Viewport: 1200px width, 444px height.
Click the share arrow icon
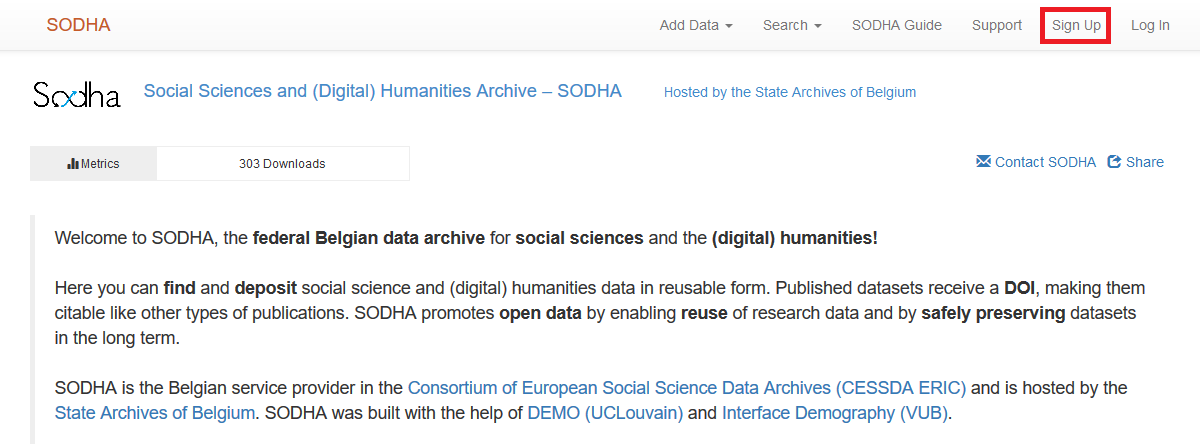pos(1114,162)
